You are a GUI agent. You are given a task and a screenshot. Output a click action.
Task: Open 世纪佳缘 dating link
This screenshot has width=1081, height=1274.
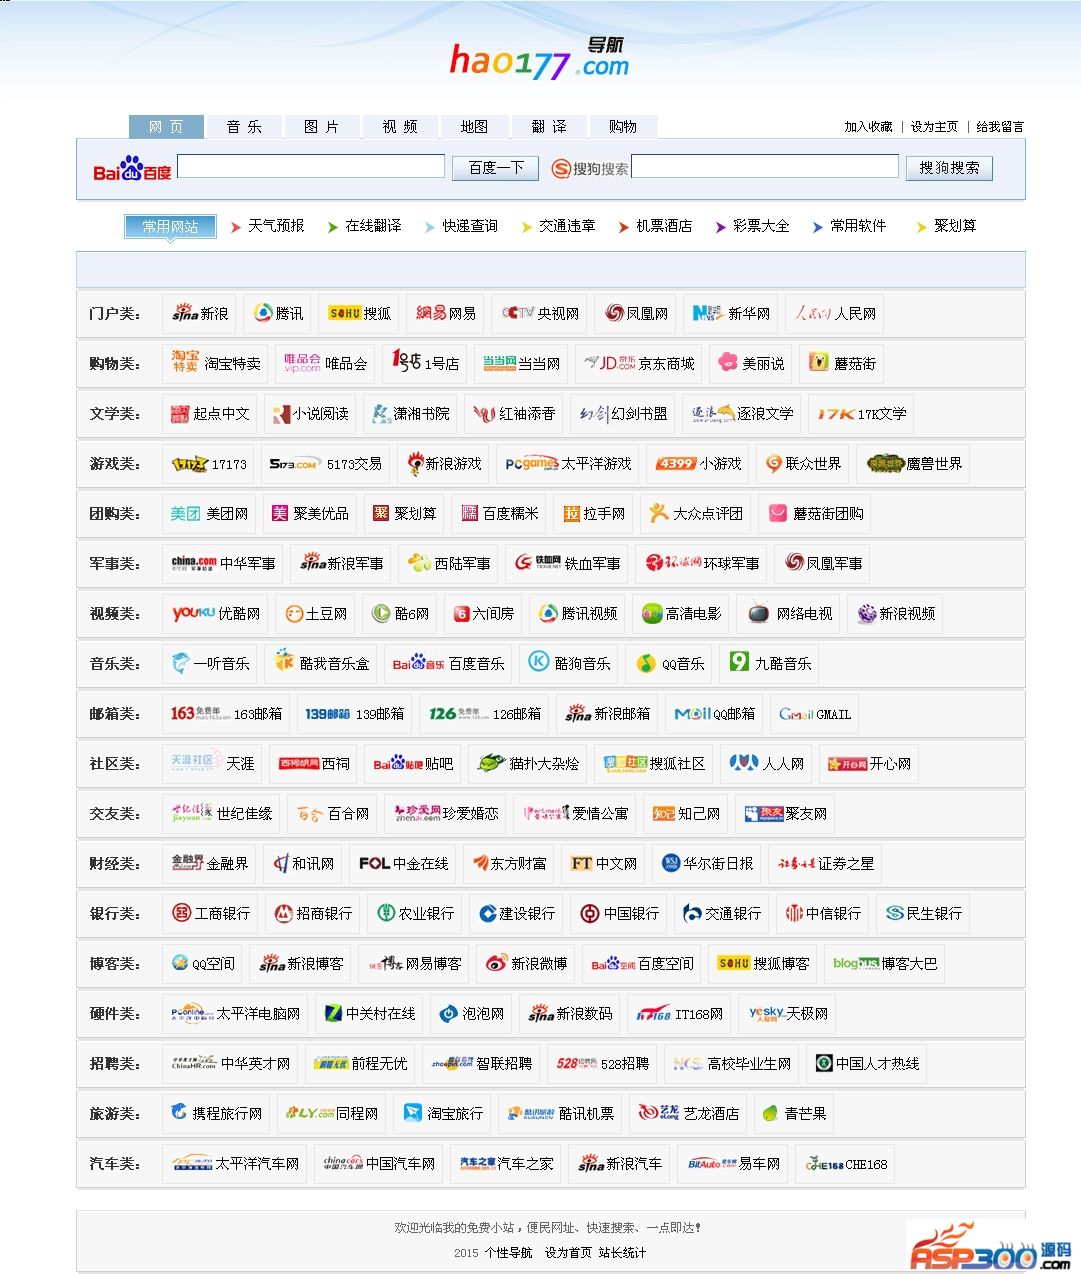221,813
